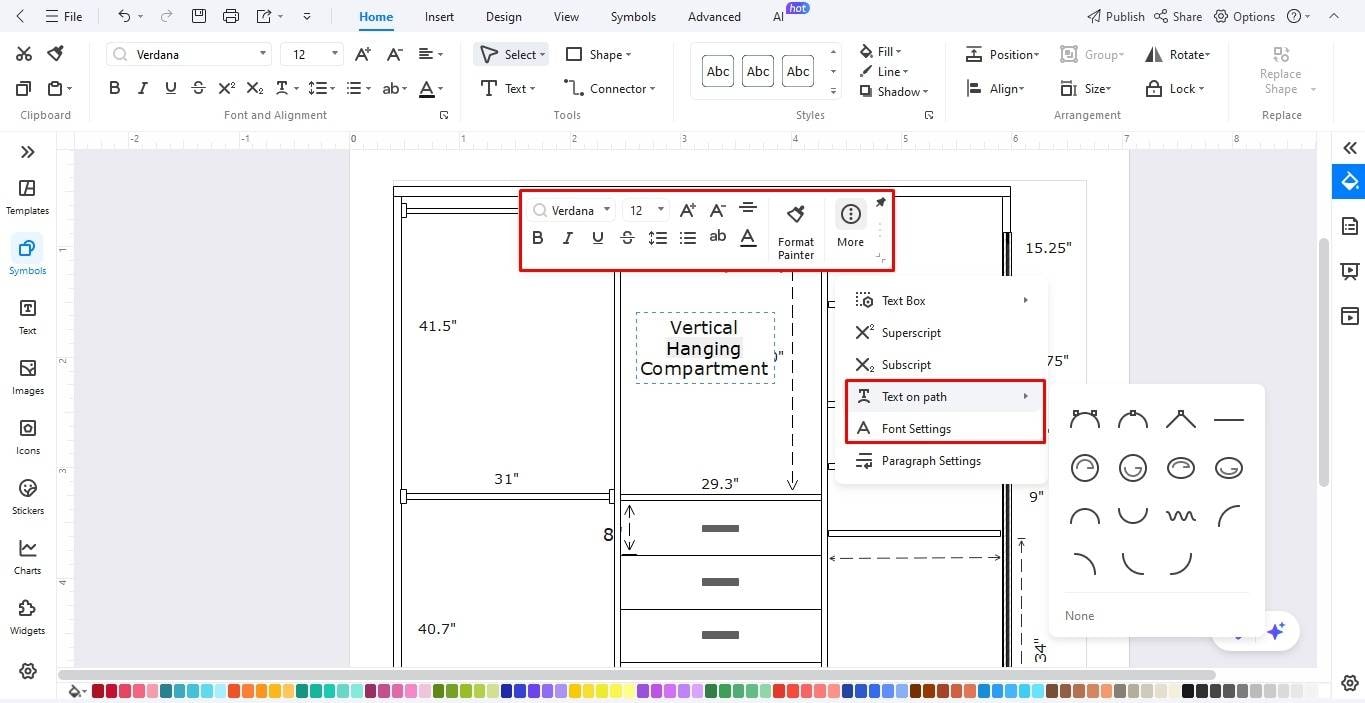The height and width of the screenshot is (703, 1365).
Task: Decrease font size in the ribbon
Action: [x=394, y=54]
